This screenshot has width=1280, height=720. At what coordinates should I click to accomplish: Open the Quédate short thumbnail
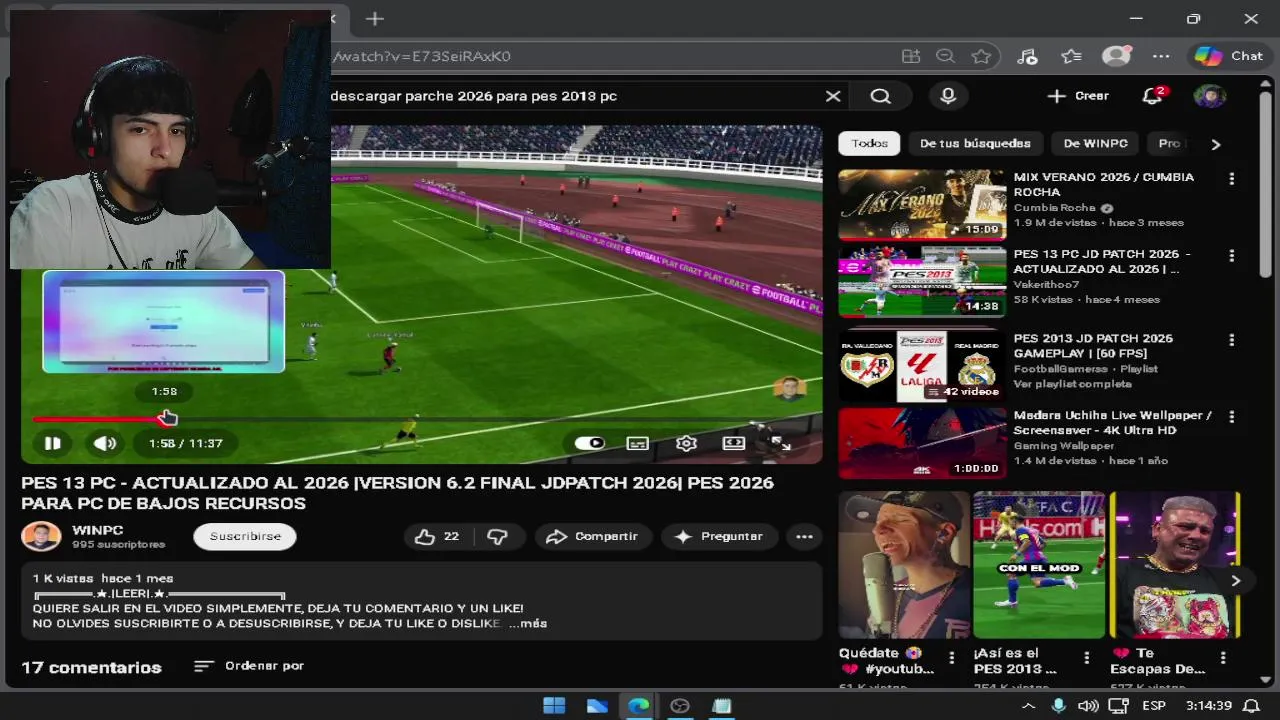click(x=904, y=565)
